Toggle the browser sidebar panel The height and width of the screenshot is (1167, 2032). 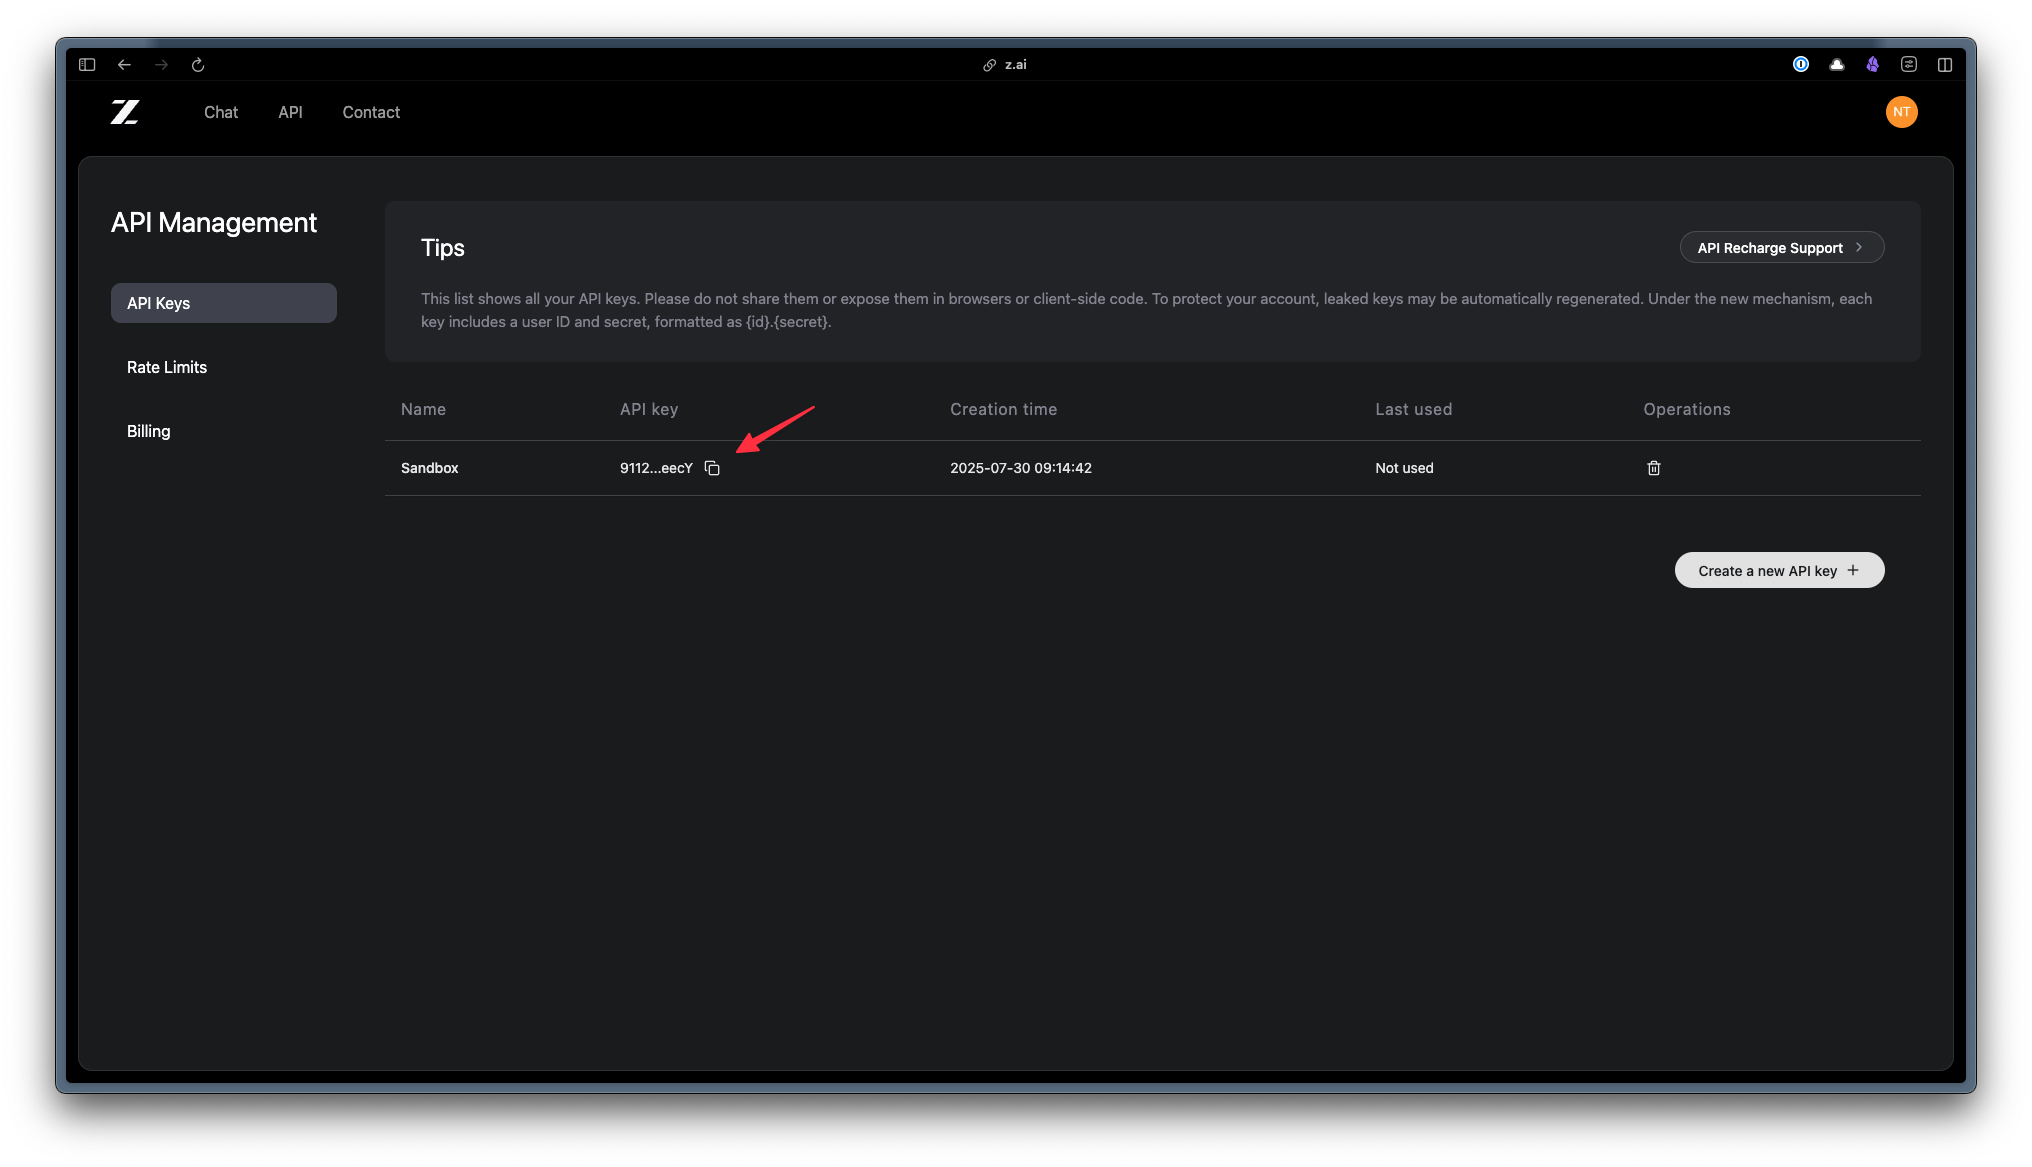(87, 65)
